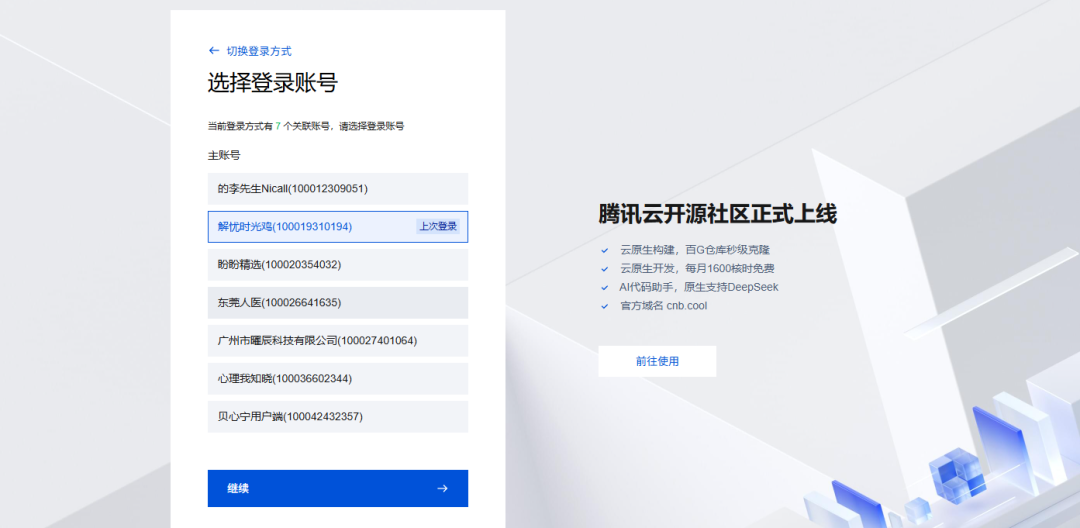Select account 盼盼精选(100020354032)
The image size is (1080, 528).
338,264
